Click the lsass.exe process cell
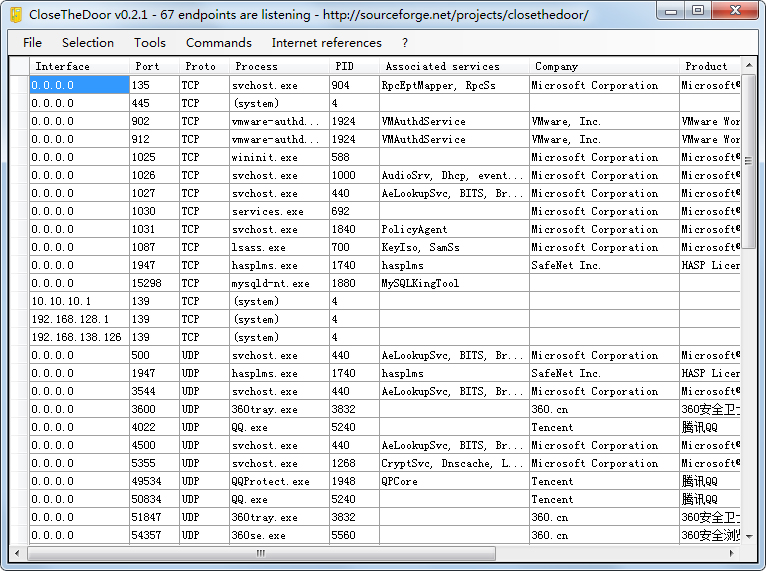766x571 pixels. coord(279,247)
